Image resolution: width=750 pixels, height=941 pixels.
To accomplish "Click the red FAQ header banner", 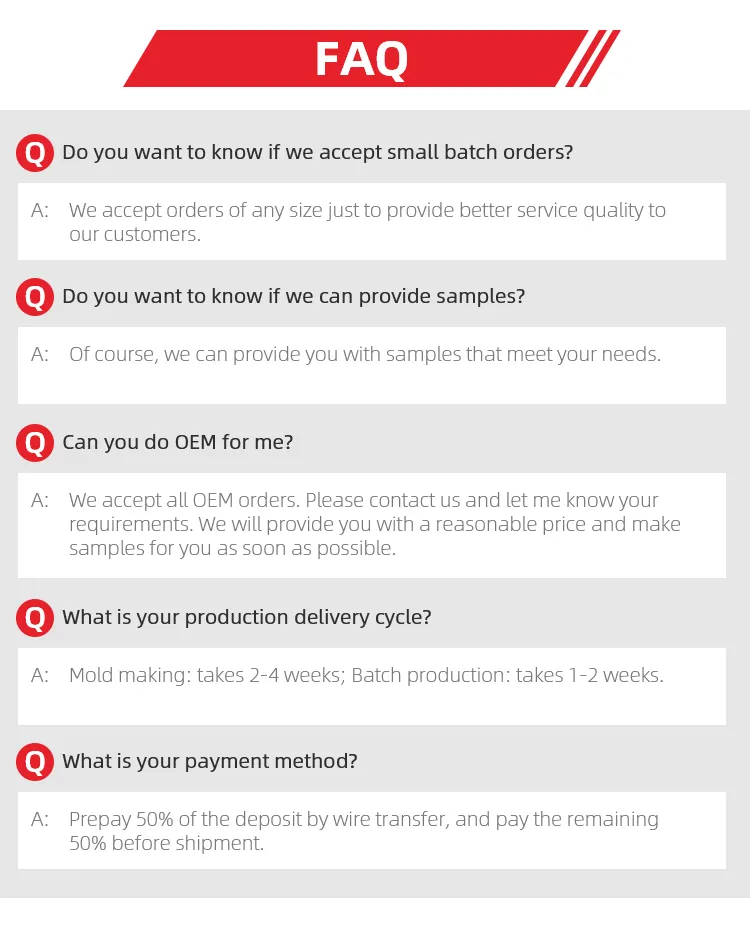I will [x=360, y=59].
